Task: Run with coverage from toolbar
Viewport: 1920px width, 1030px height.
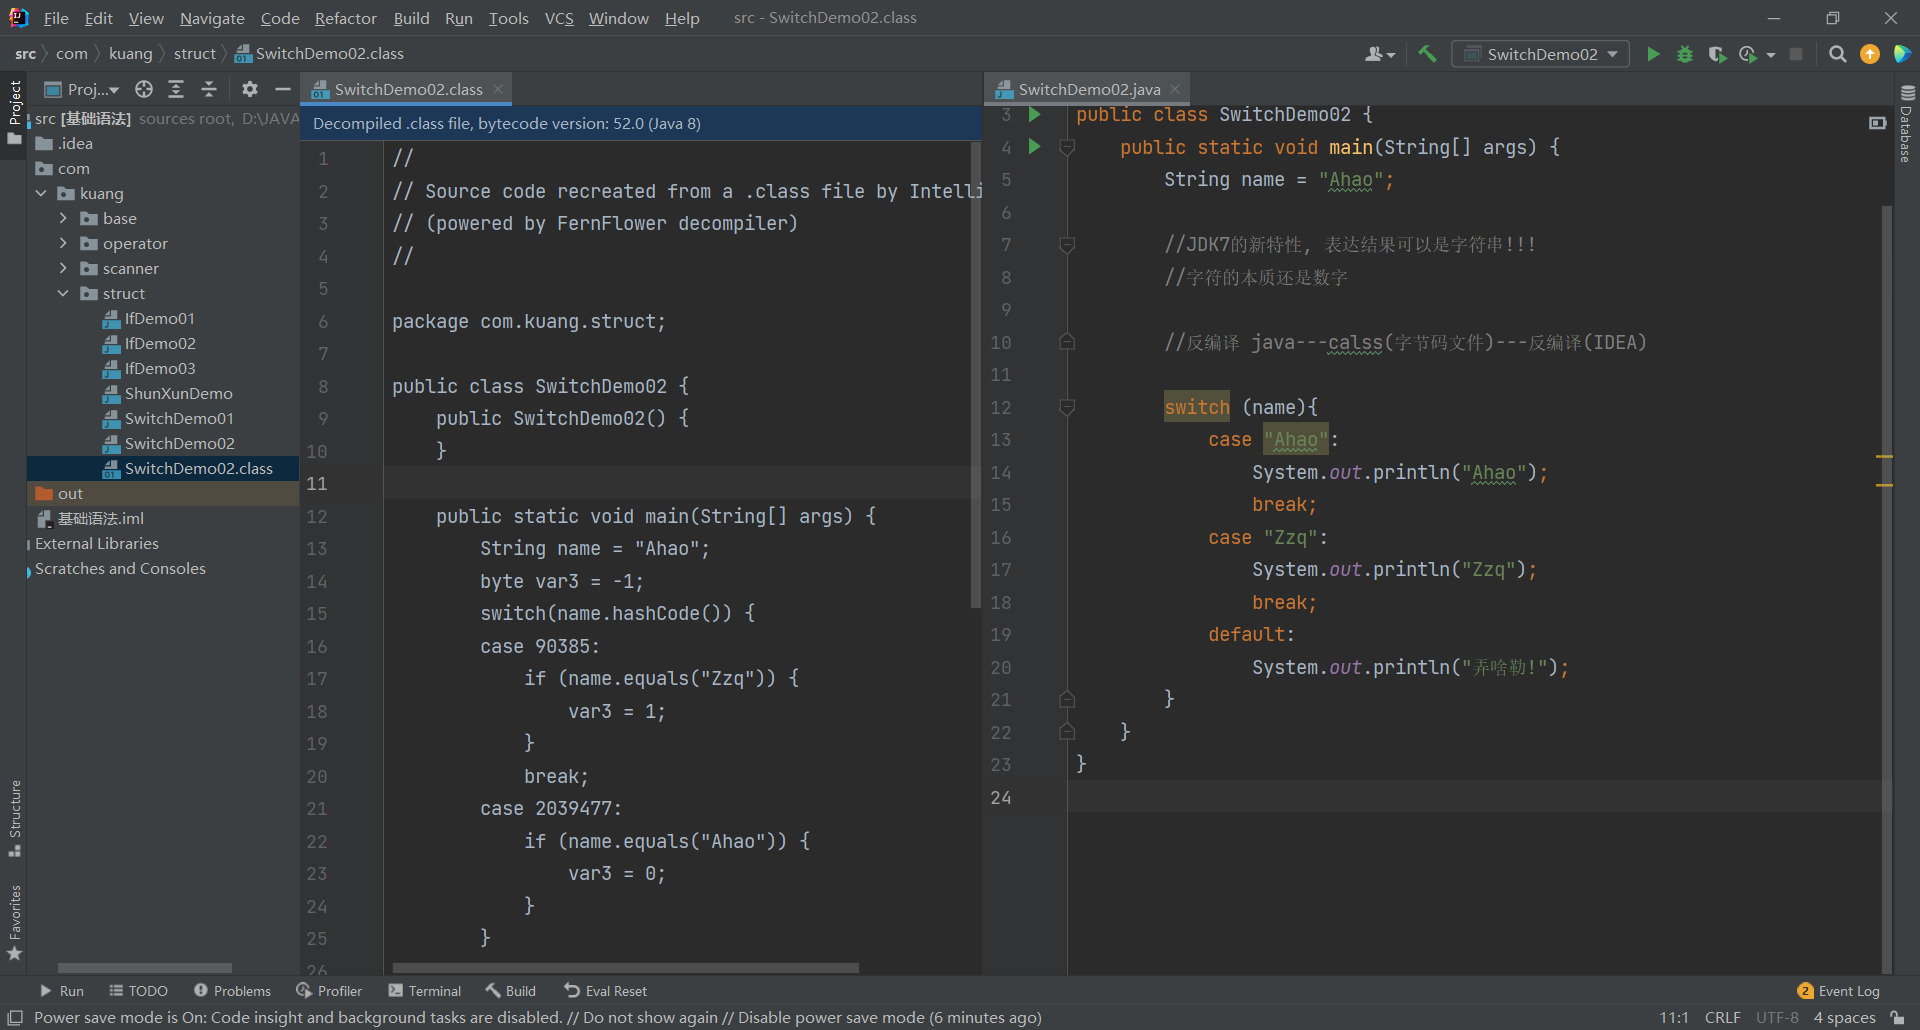Action: [x=1717, y=54]
